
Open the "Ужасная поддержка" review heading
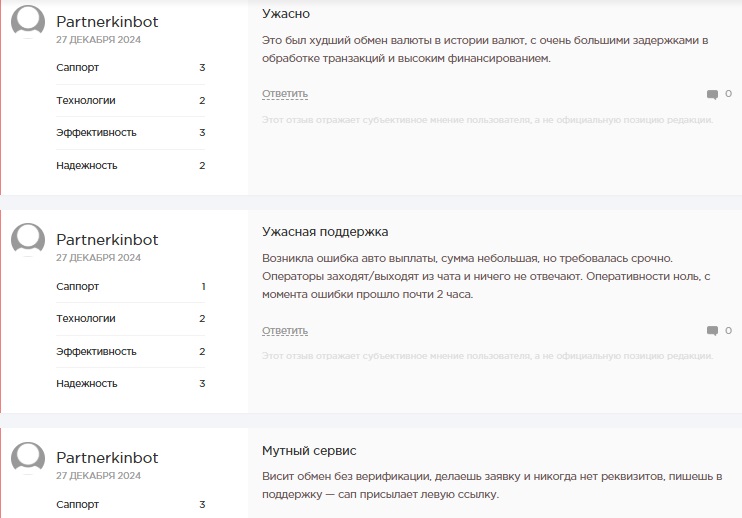325,232
